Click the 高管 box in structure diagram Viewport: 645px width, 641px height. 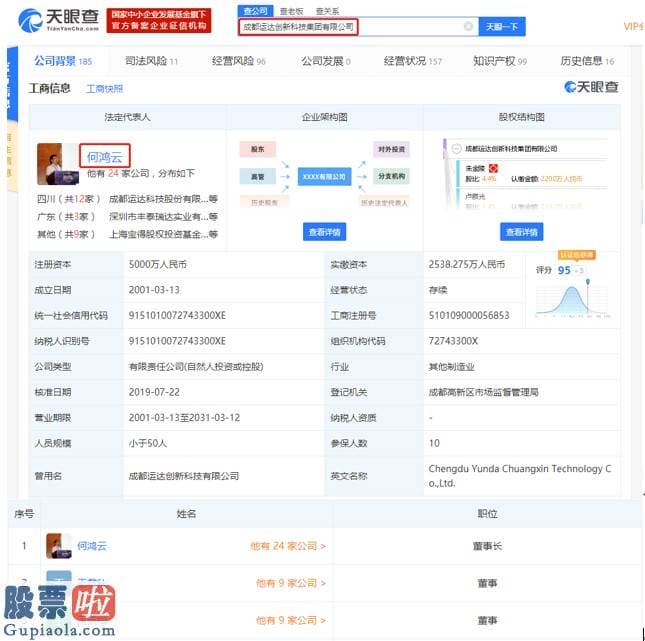258,177
